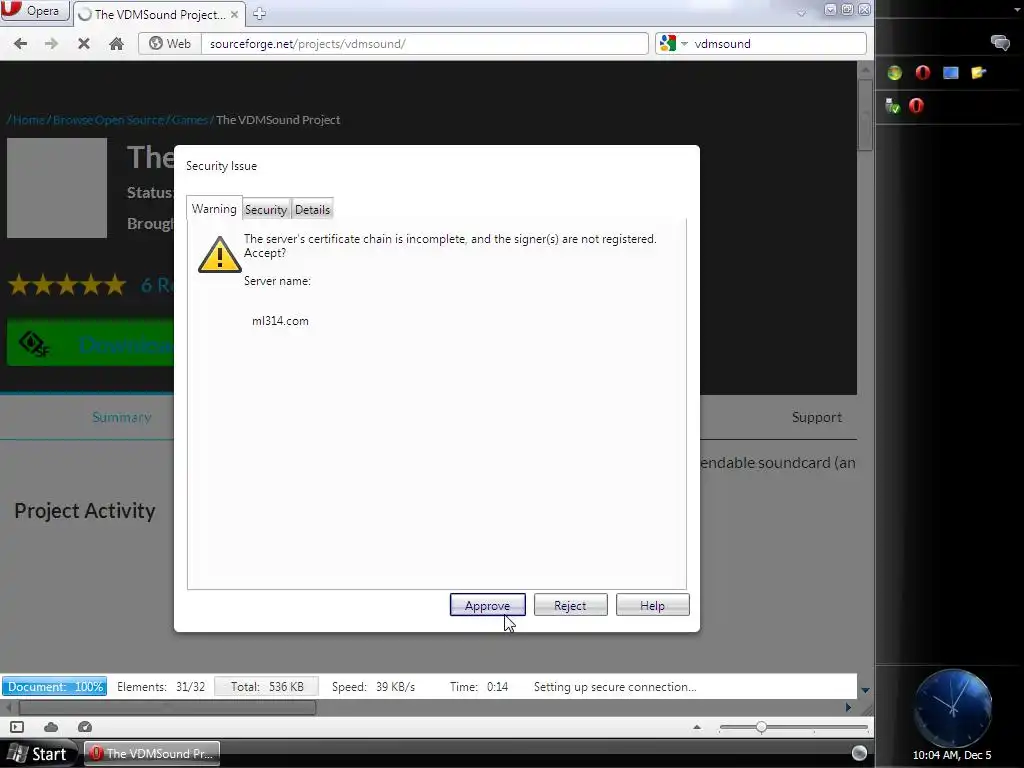Screen dimensions: 1024x768
Task: Click the ml314.com server name
Action: pyautogui.click(x=280, y=321)
